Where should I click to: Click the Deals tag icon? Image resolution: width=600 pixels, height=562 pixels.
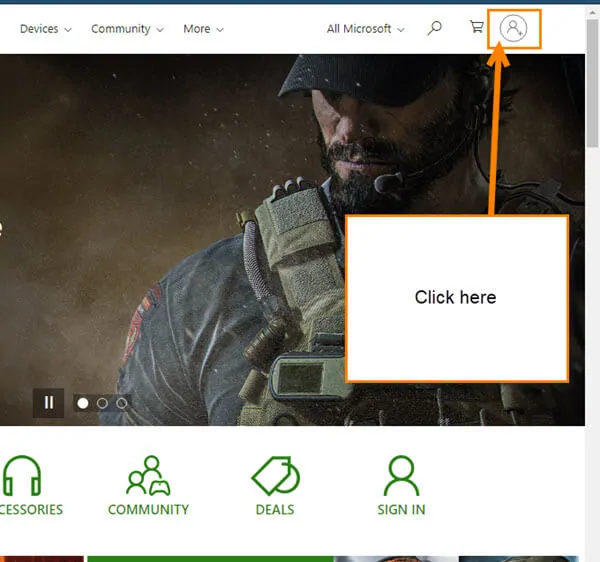click(x=276, y=476)
